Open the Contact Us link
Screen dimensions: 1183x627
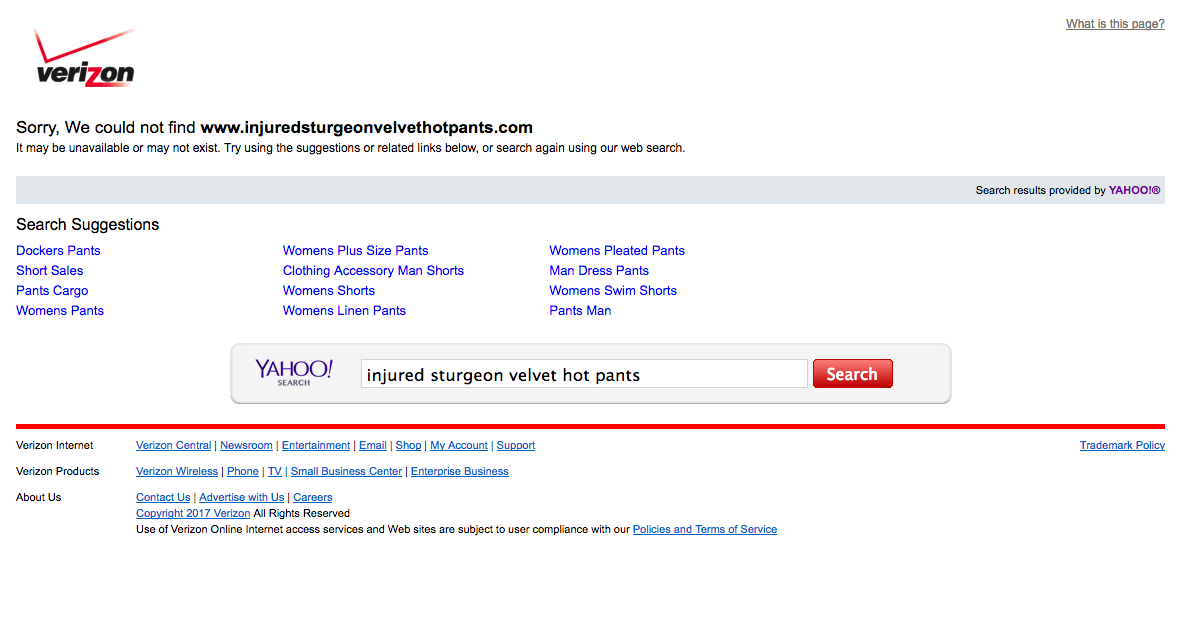[x=163, y=498]
